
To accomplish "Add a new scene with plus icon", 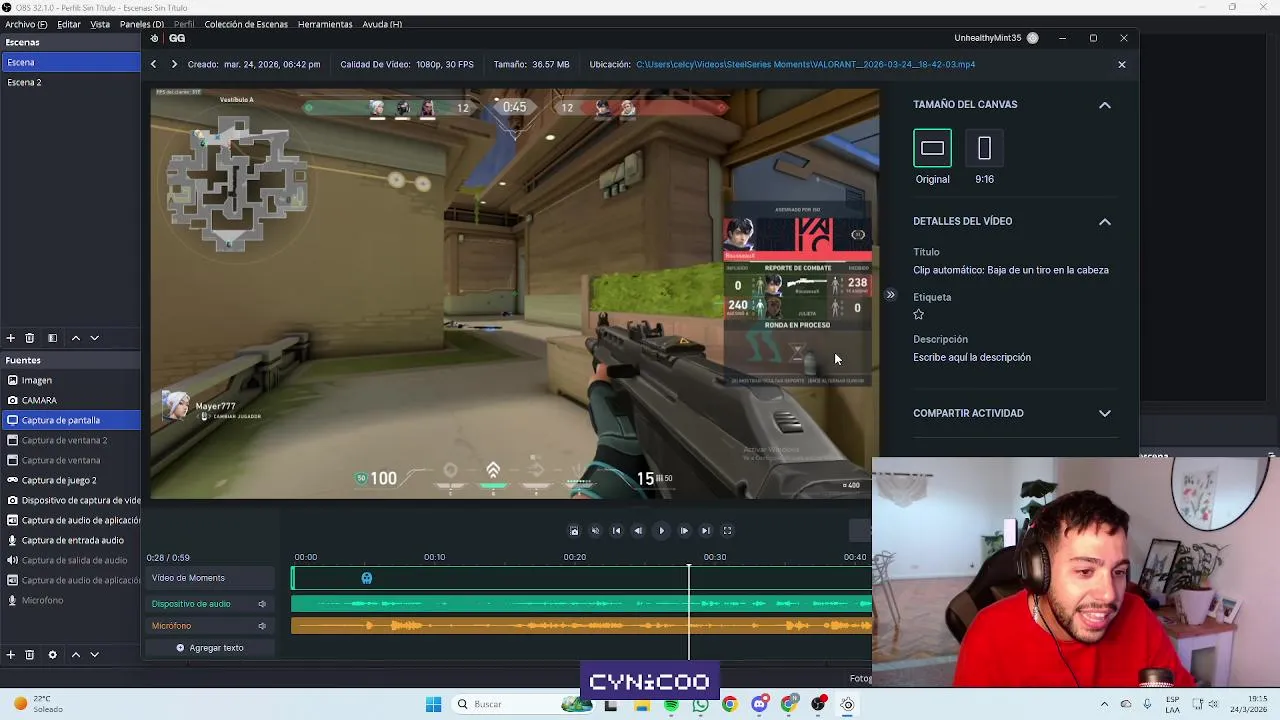I will click(x=11, y=338).
